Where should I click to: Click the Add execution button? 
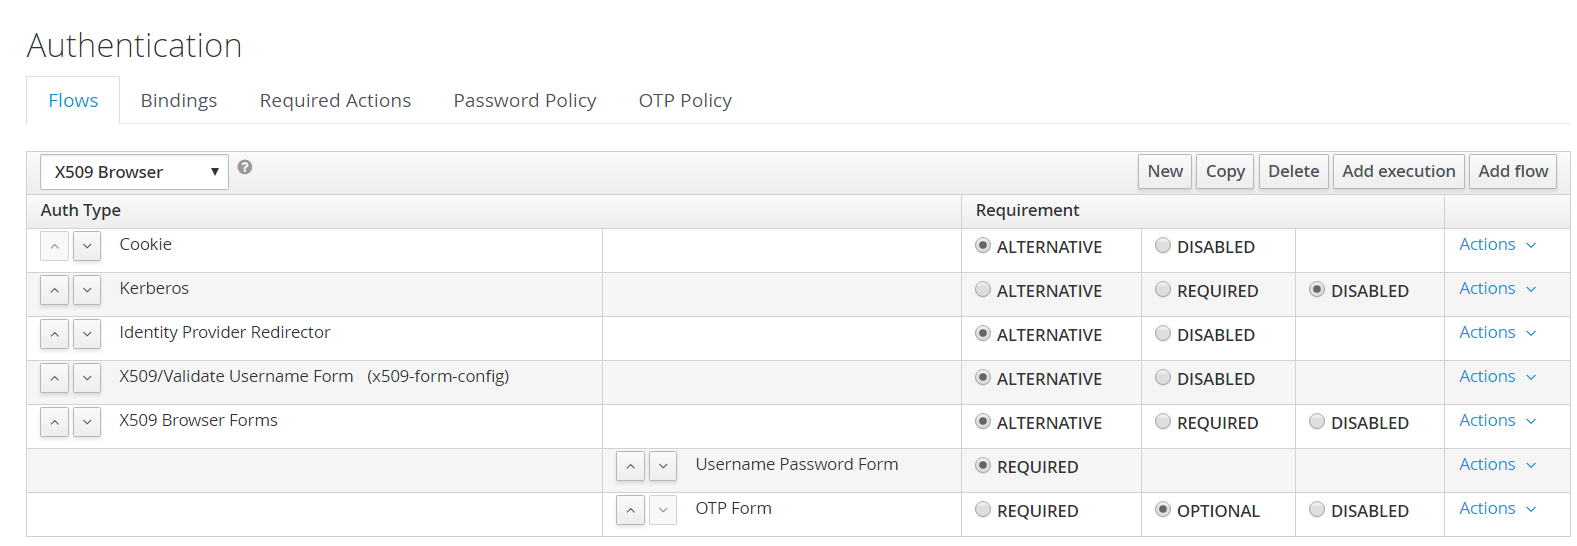pos(1398,172)
